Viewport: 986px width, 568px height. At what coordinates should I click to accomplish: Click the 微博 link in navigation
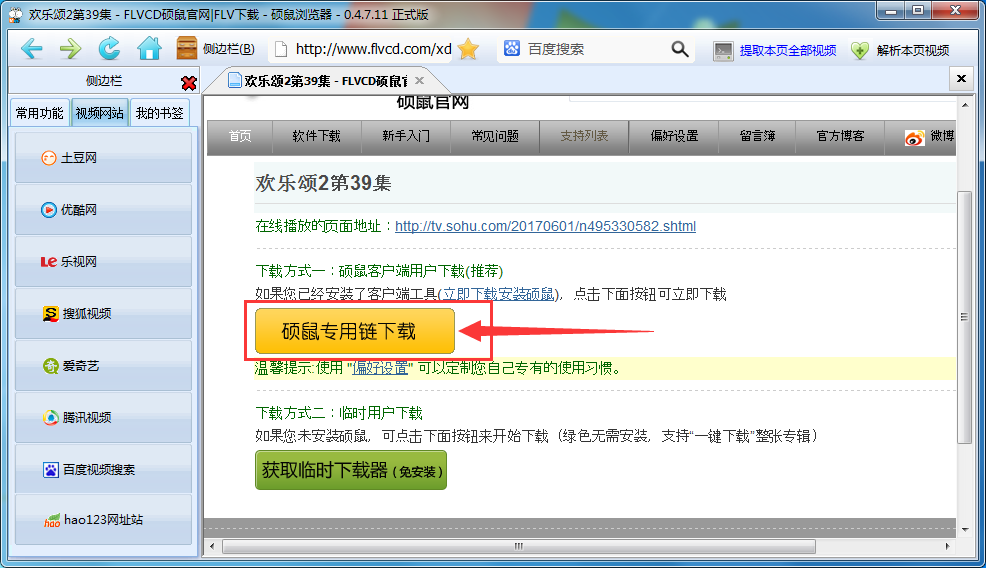click(929, 136)
